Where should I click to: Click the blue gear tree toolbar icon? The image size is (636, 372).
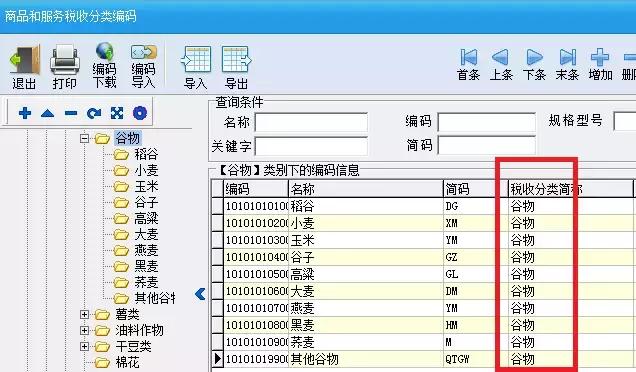click(x=140, y=113)
